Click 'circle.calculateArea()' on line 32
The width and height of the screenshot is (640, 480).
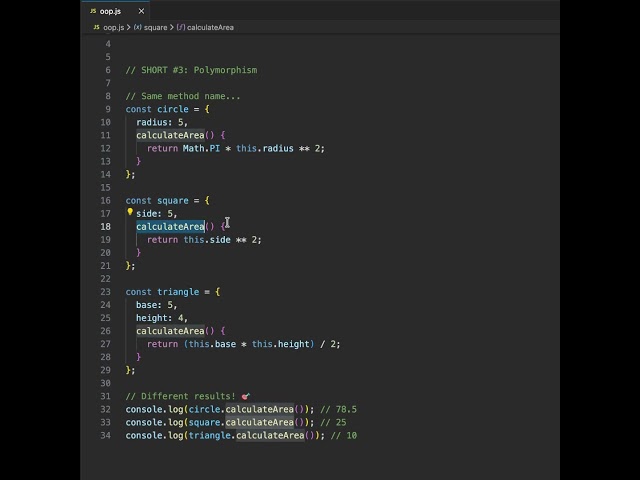(247, 409)
